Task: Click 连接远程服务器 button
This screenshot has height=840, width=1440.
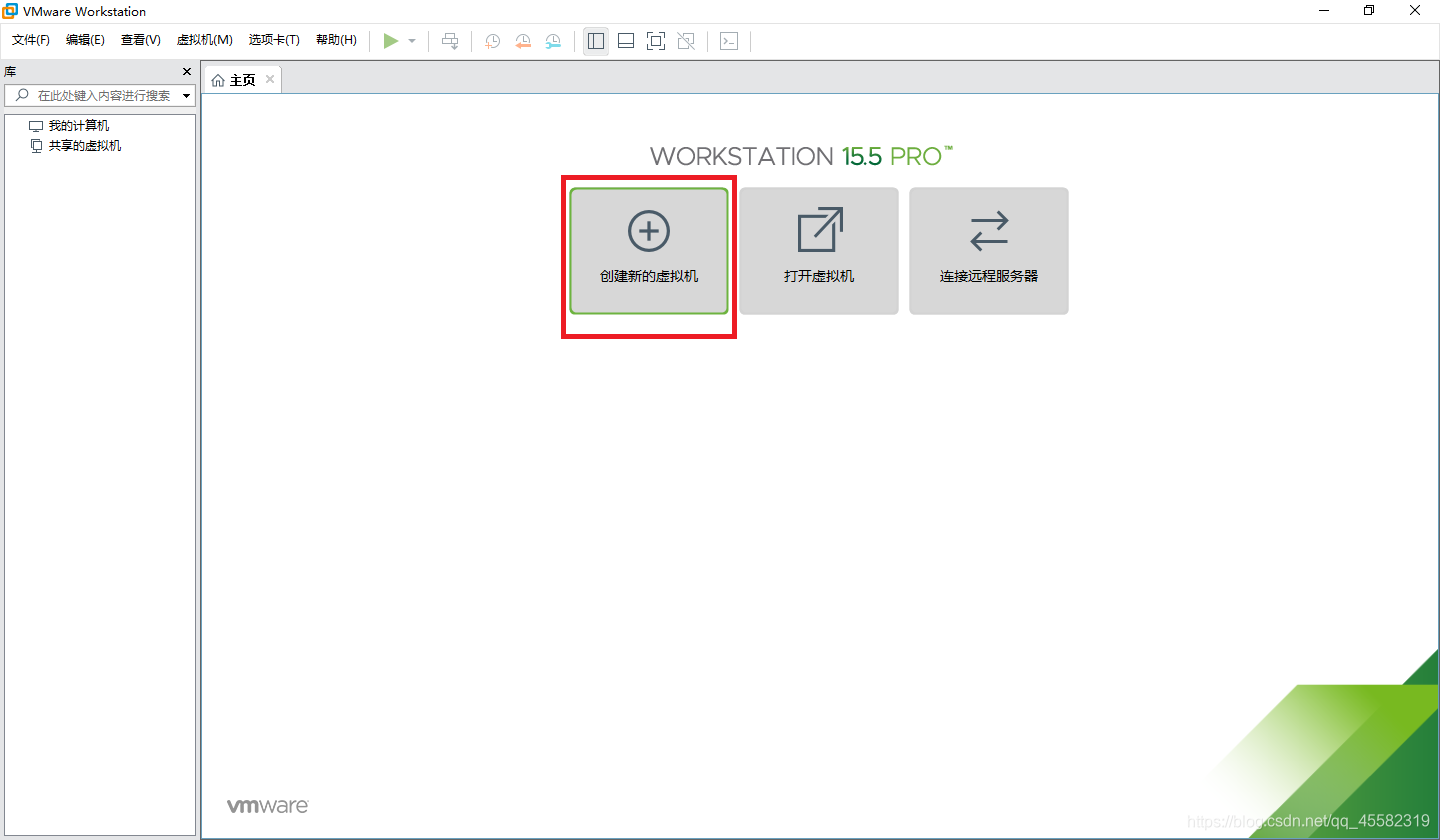Action: (x=989, y=251)
